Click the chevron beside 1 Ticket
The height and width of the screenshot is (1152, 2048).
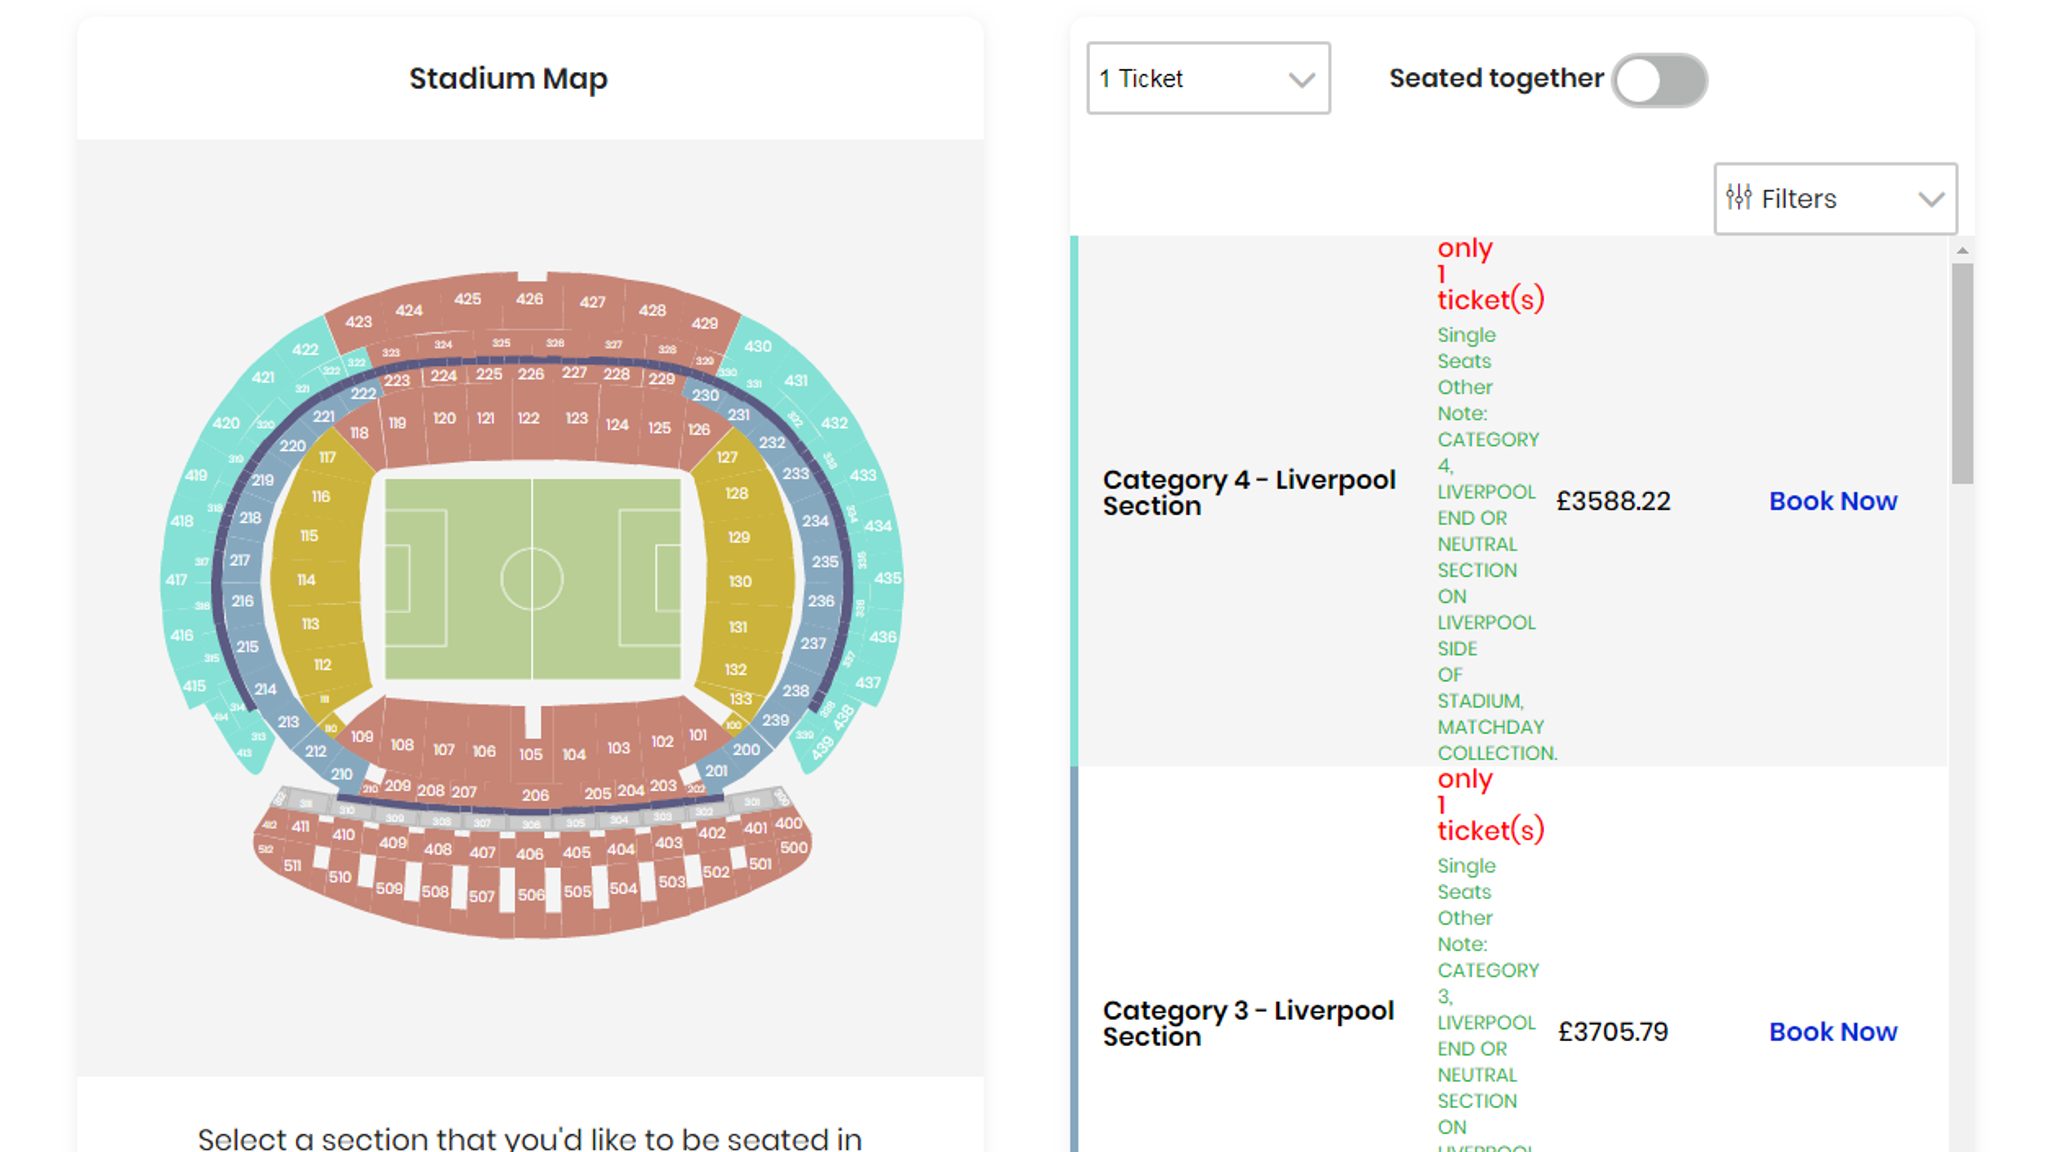[x=1300, y=78]
